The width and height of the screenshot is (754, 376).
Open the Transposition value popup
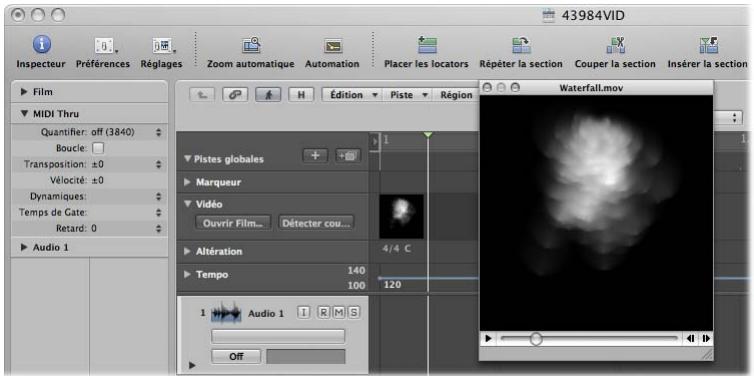(x=159, y=164)
